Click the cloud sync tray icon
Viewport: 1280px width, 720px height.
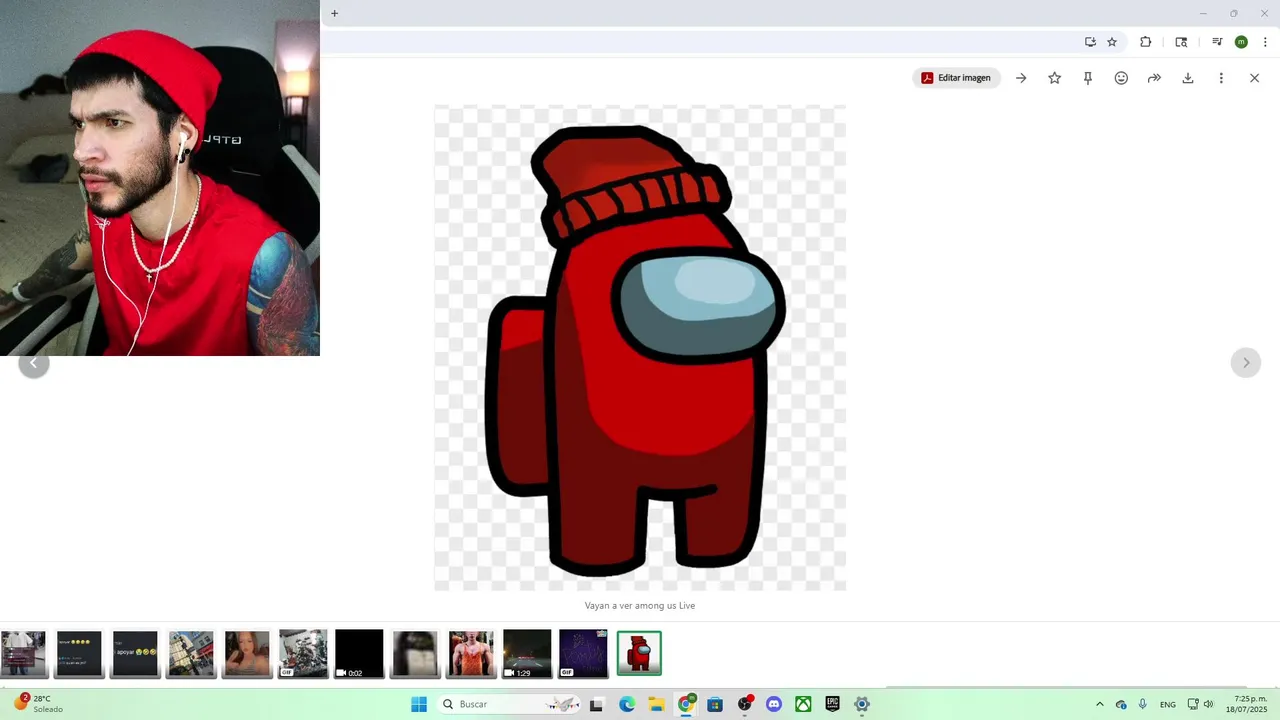1121,704
